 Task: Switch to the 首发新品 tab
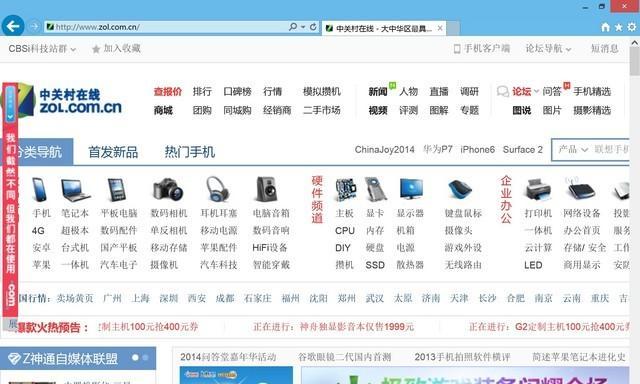coord(113,152)
